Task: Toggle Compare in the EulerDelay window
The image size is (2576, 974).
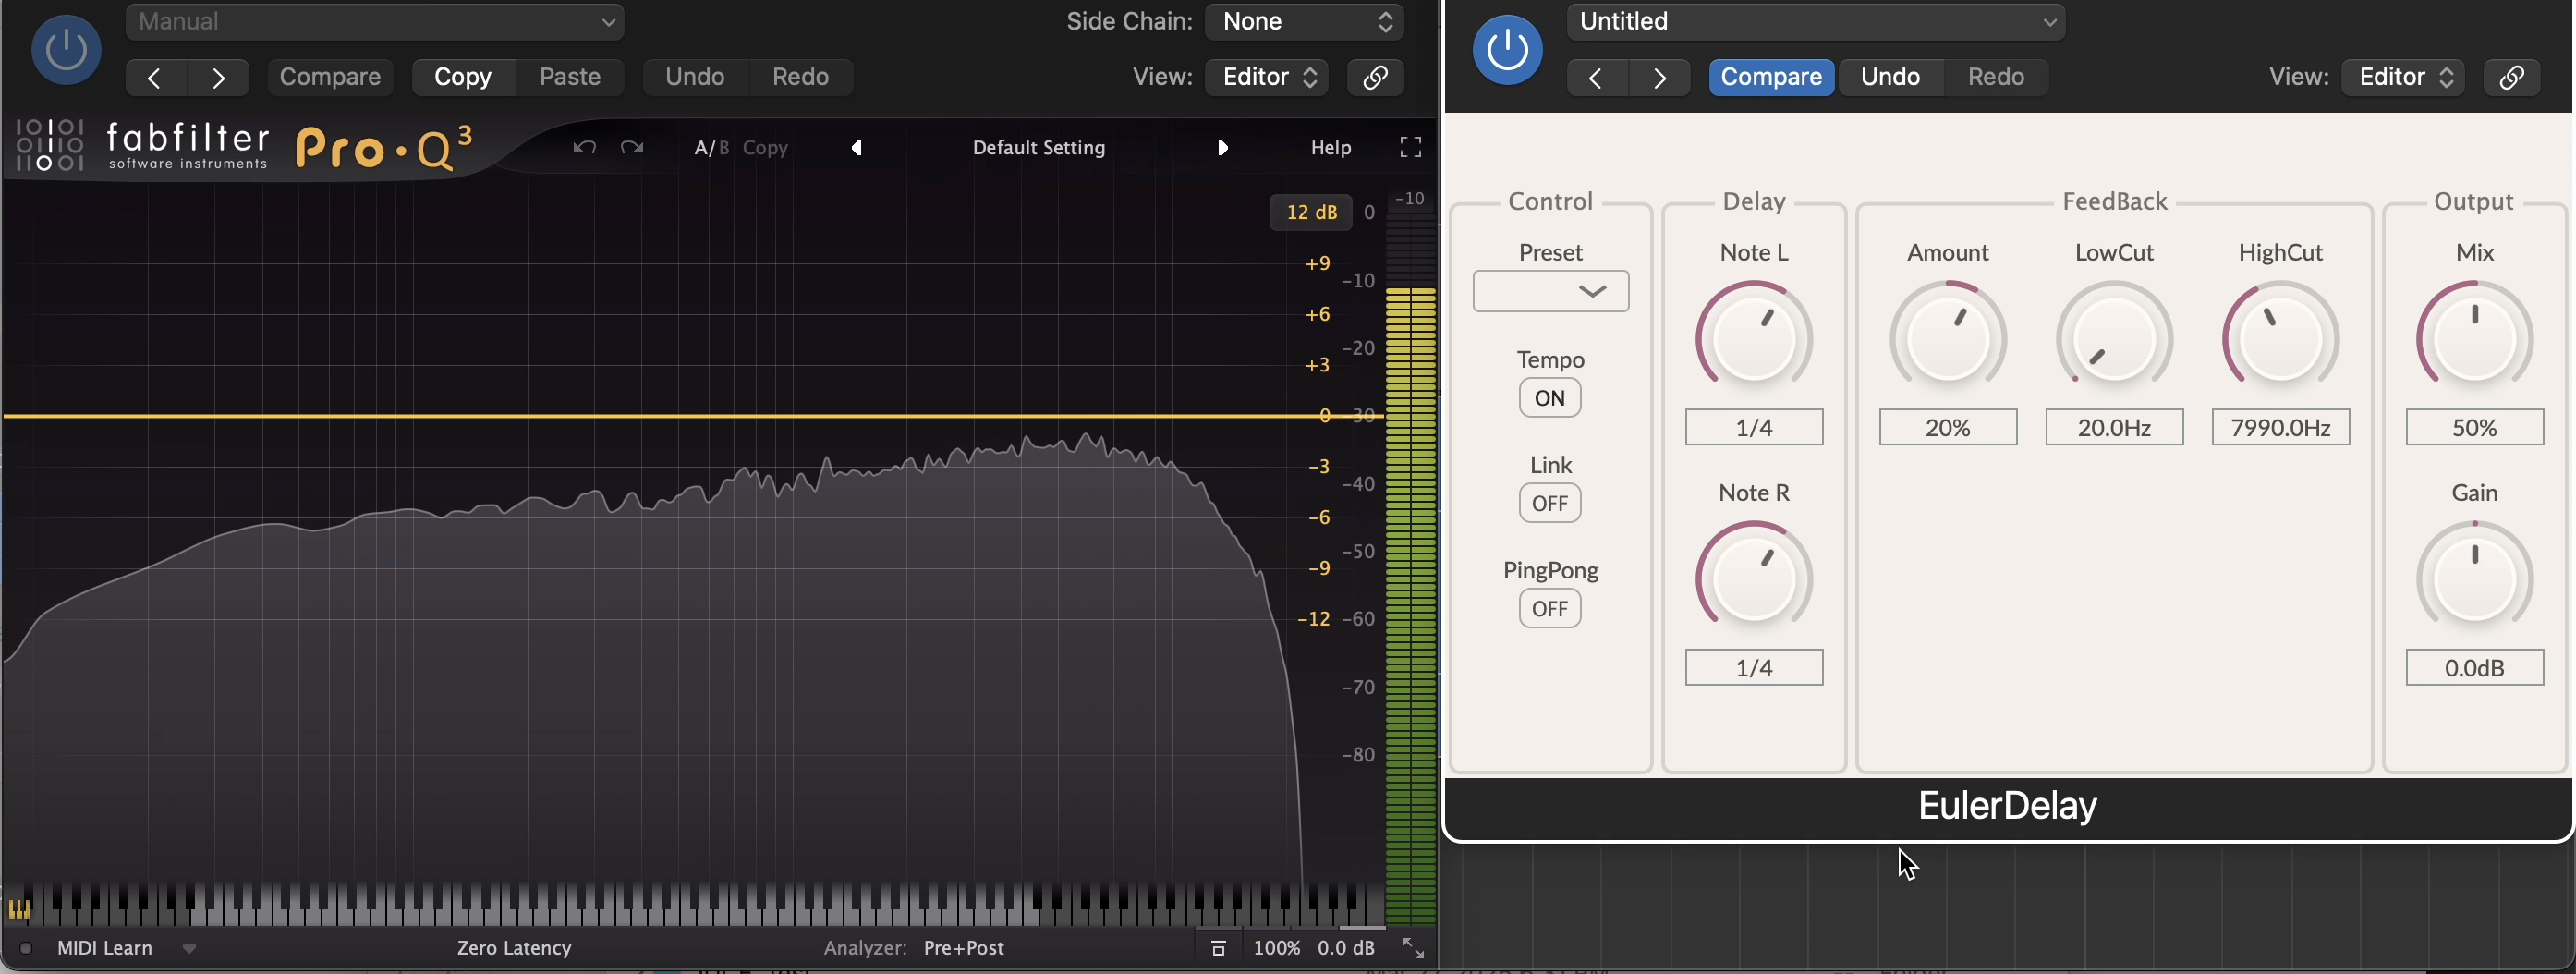Action: [1771, 77]
